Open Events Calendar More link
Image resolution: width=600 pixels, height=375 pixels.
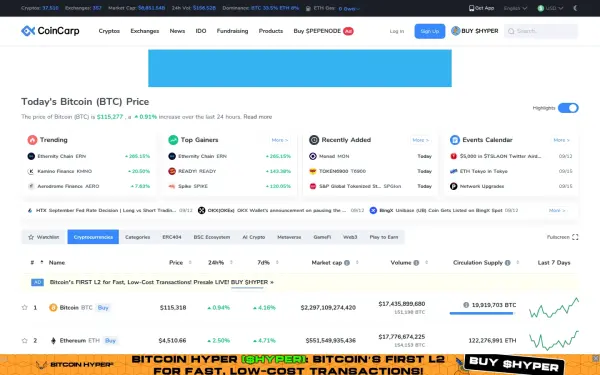click(x=561, y=140)
